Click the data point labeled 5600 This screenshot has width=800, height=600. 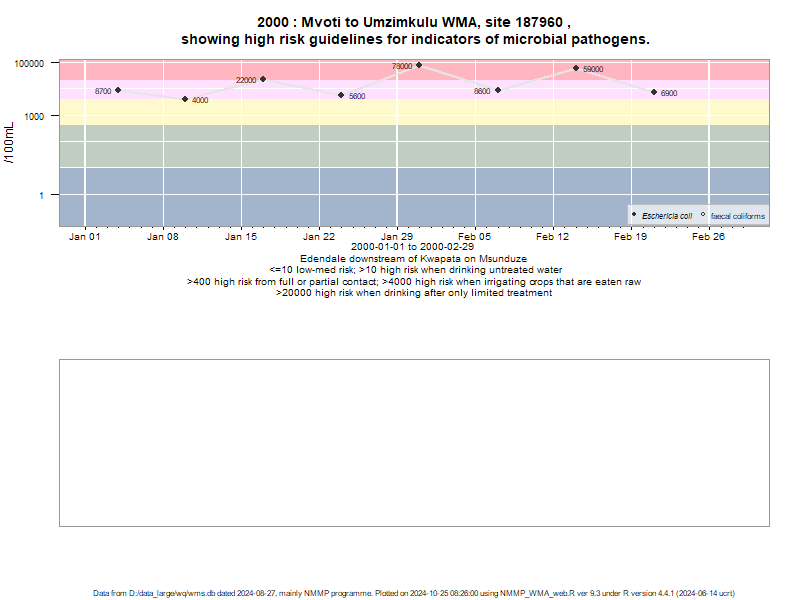pyautogui.click(x=341, y=95)
